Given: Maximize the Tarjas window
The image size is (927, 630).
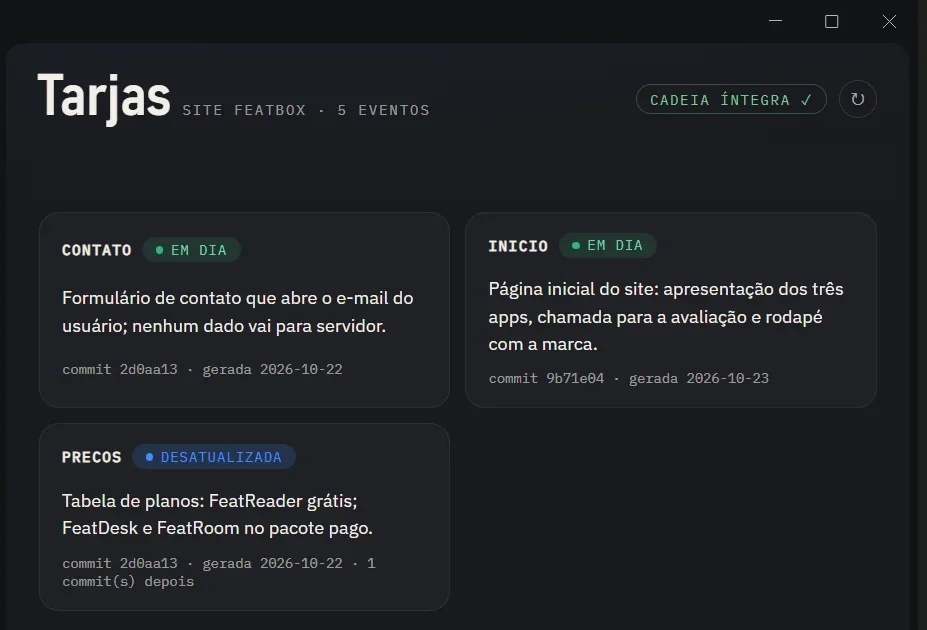Looking at the screenshot, I should tap(832, 21).
